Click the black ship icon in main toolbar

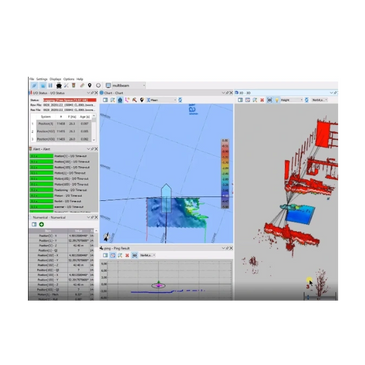pyautogui.click(x=59, y=86)
